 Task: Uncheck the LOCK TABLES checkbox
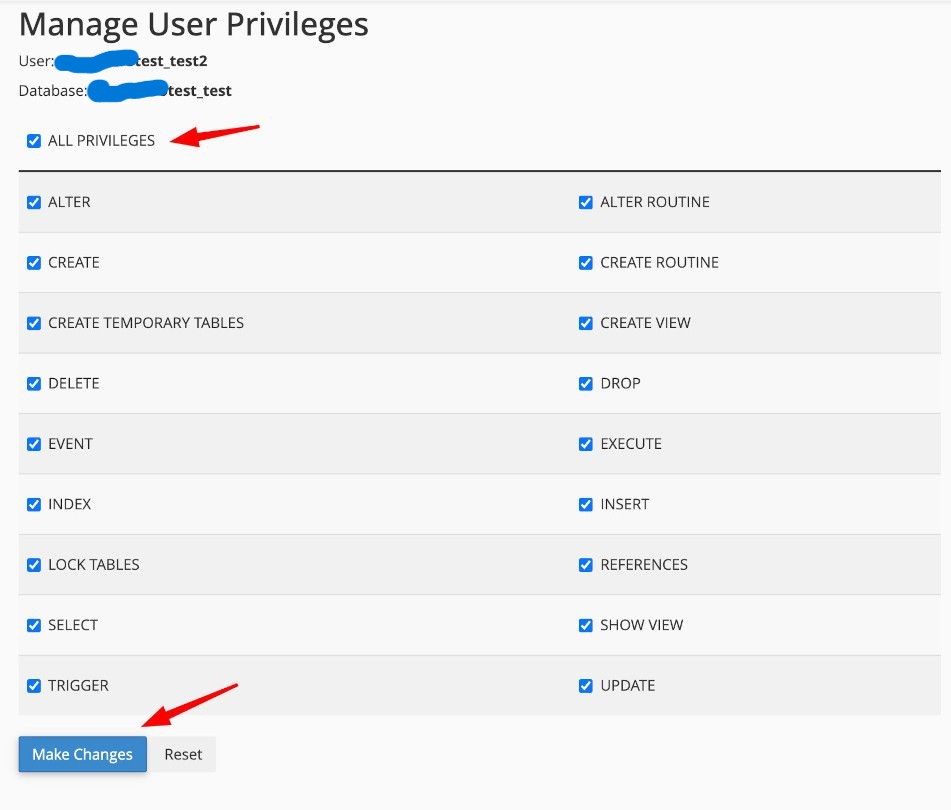coord(34,565)
